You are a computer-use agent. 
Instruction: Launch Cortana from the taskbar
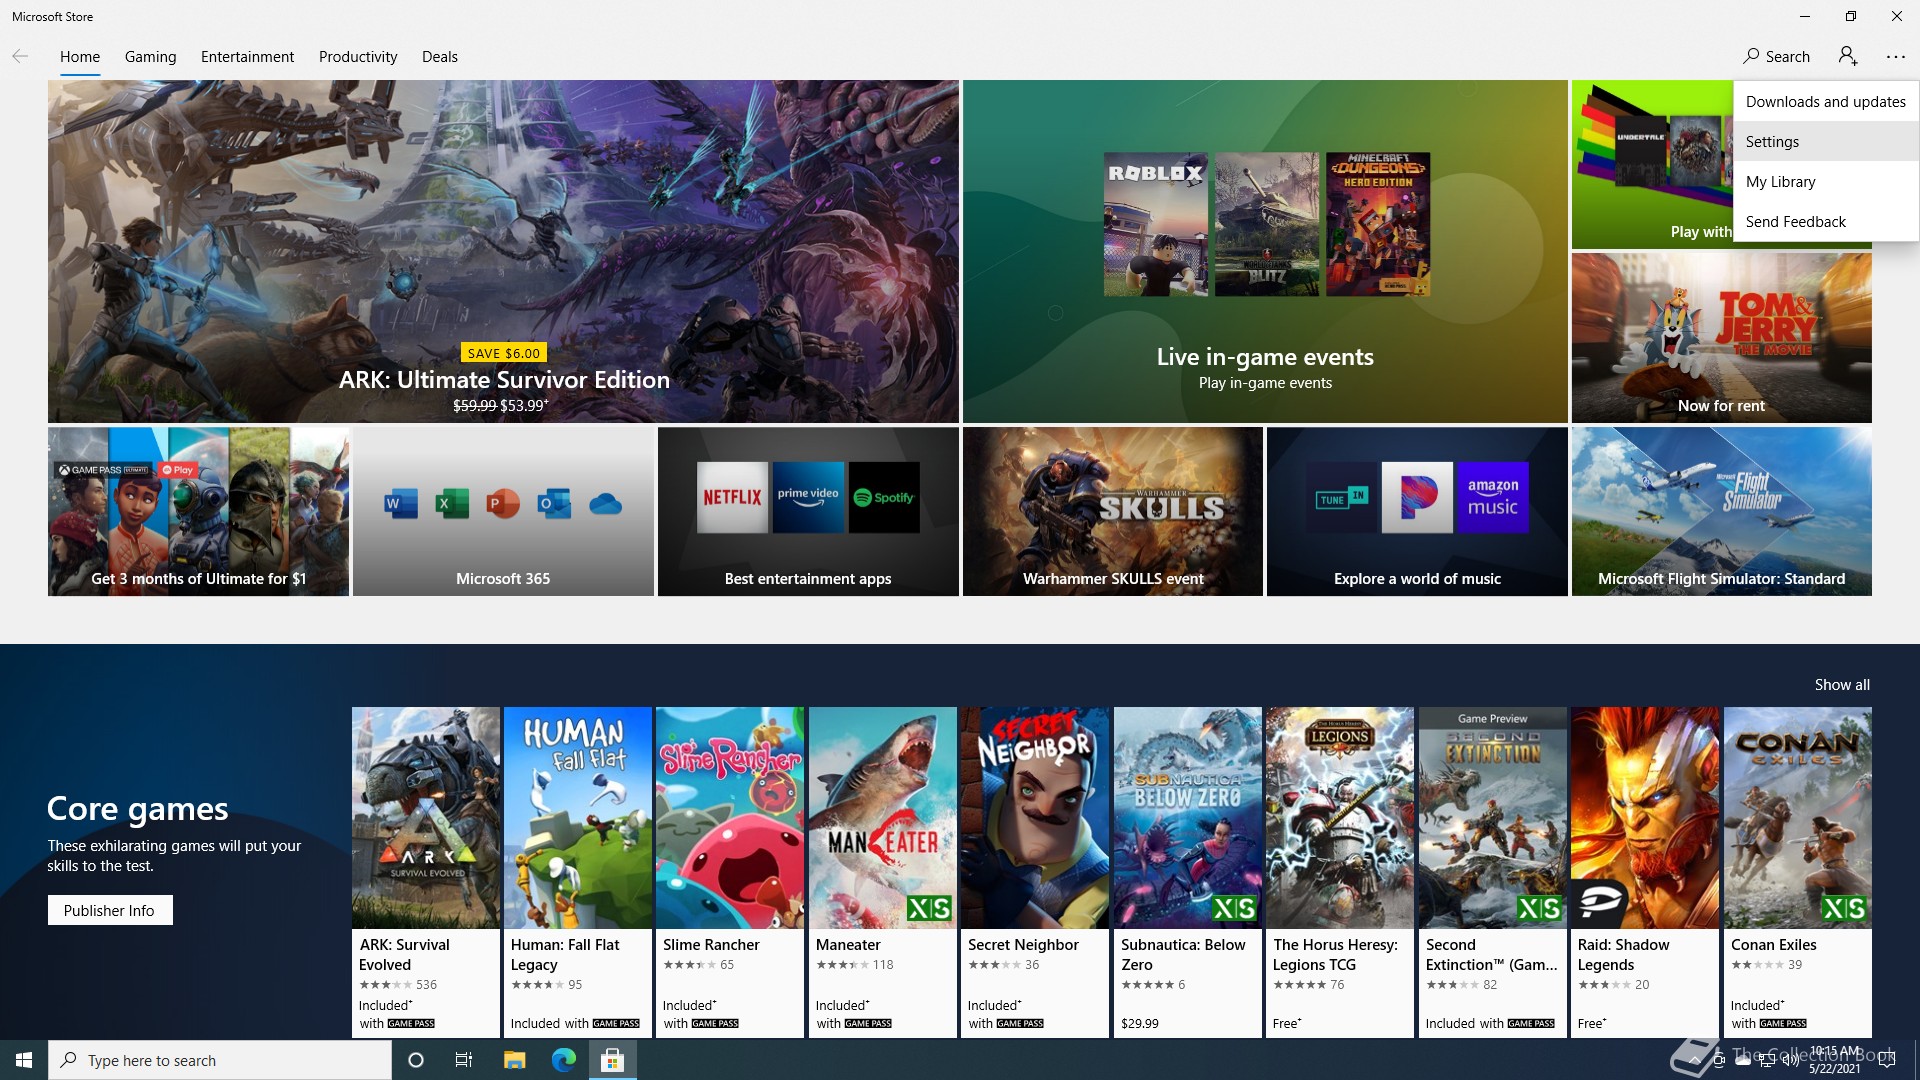pos(416,1060)
